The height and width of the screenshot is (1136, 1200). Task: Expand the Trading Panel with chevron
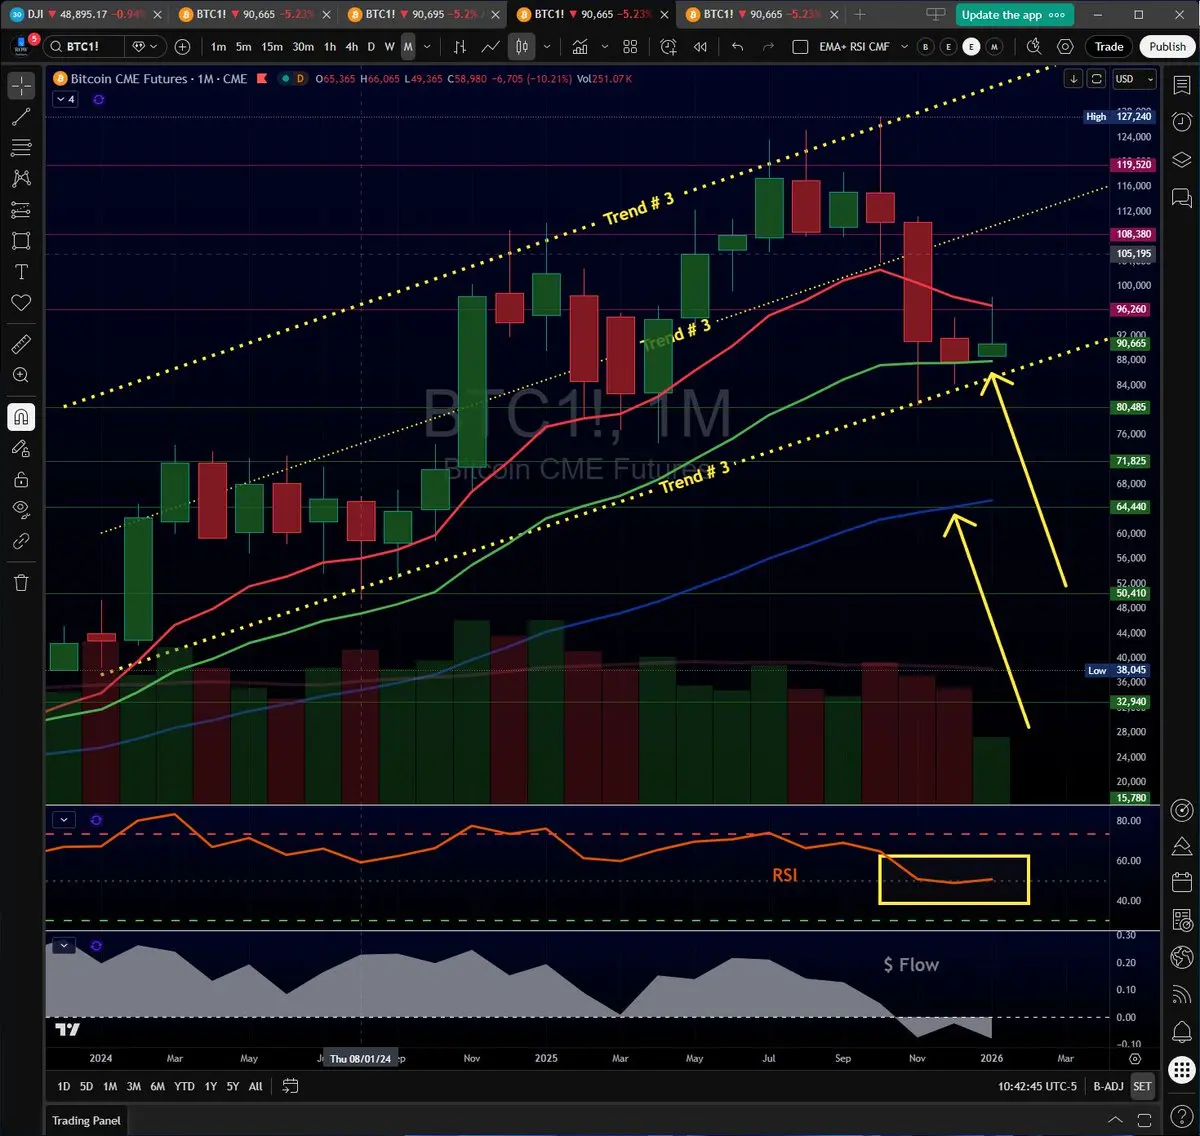click(1116, 1120)
